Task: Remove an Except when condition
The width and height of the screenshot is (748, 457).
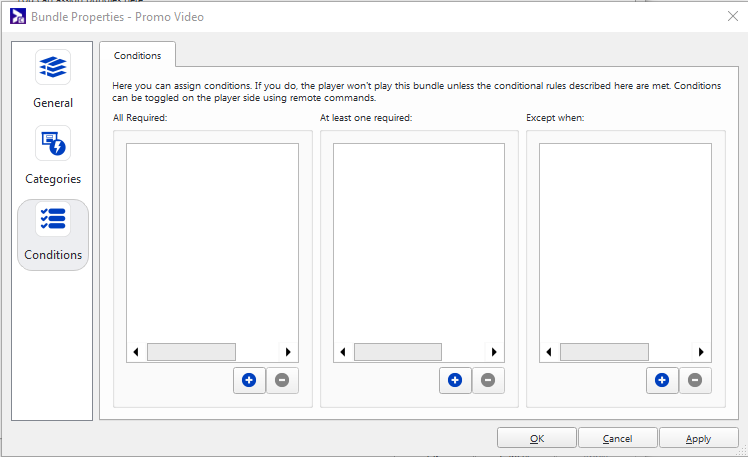Action: click(x=695, y=380)
